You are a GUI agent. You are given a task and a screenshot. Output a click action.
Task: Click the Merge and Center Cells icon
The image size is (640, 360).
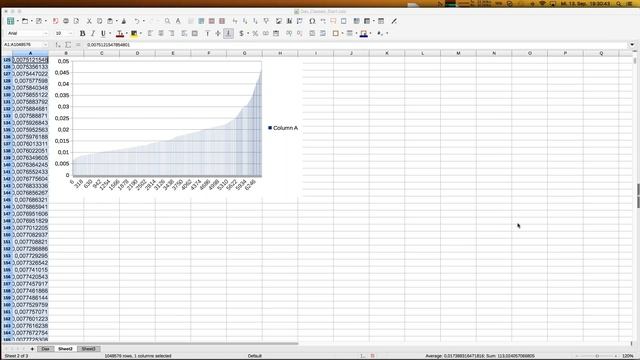[x=195, y=33]
